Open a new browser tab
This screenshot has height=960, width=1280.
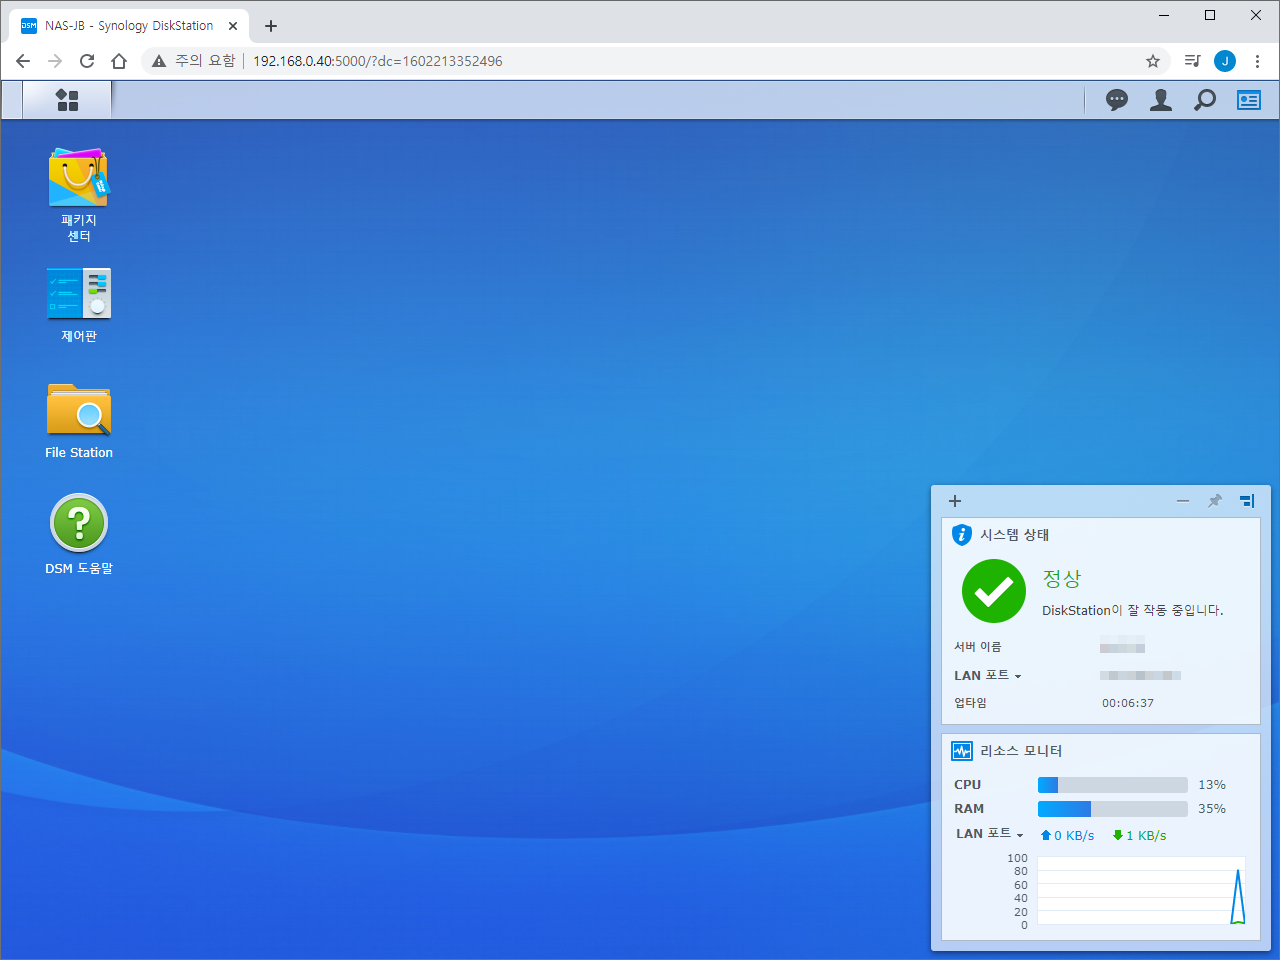tap(271, 26)
